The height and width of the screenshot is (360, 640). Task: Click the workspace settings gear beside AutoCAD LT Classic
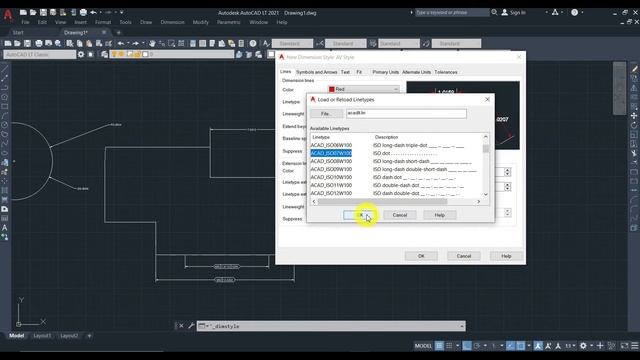coord(81,54)
